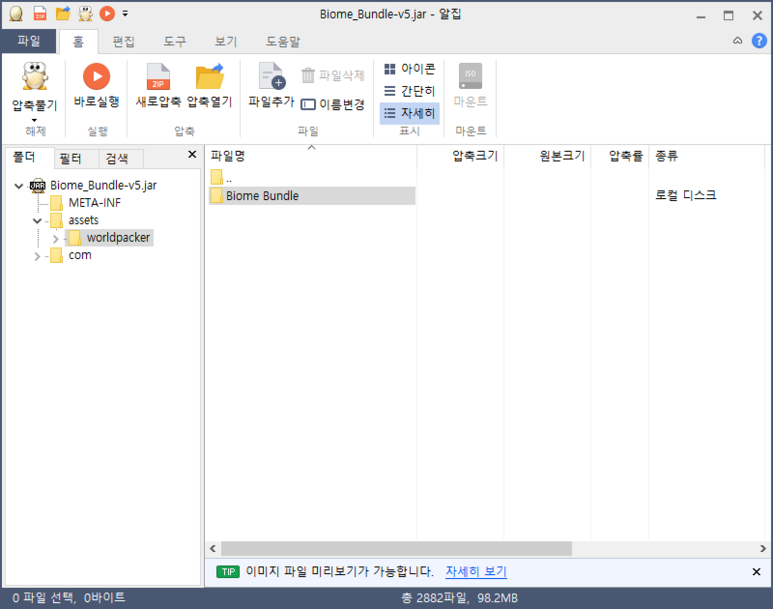The height and width of the screenshot is (609, 773).
Task: Select the 홈 ribbon tab
Action: (78, 41)
